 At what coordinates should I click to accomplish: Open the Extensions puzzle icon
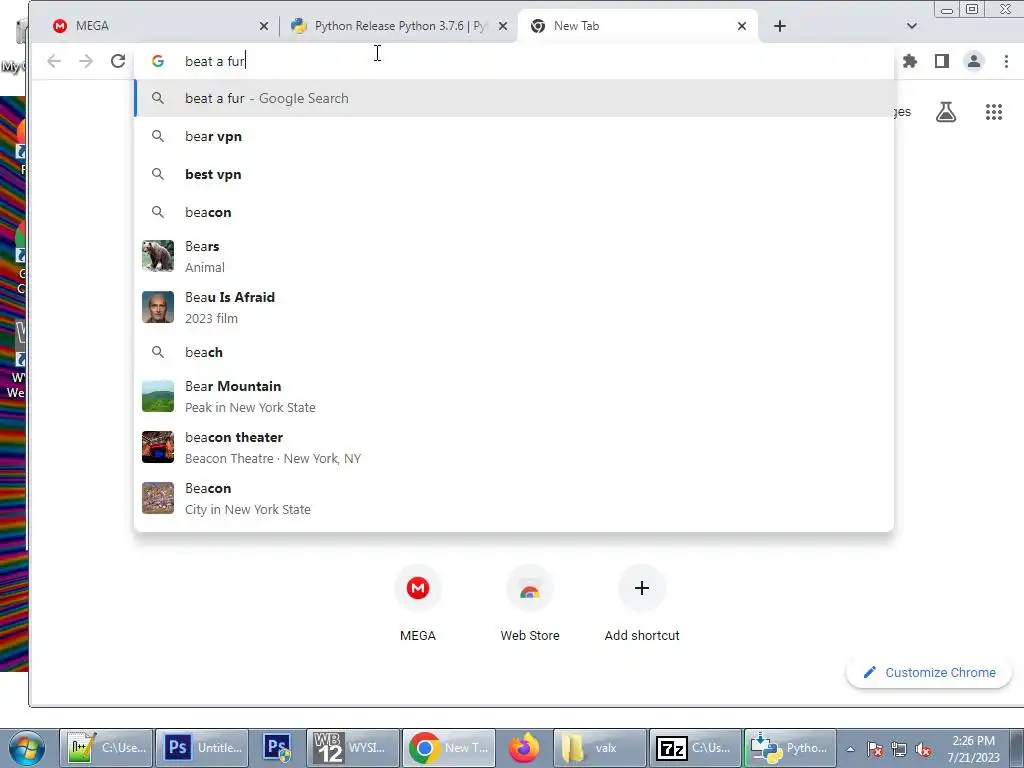910,61
